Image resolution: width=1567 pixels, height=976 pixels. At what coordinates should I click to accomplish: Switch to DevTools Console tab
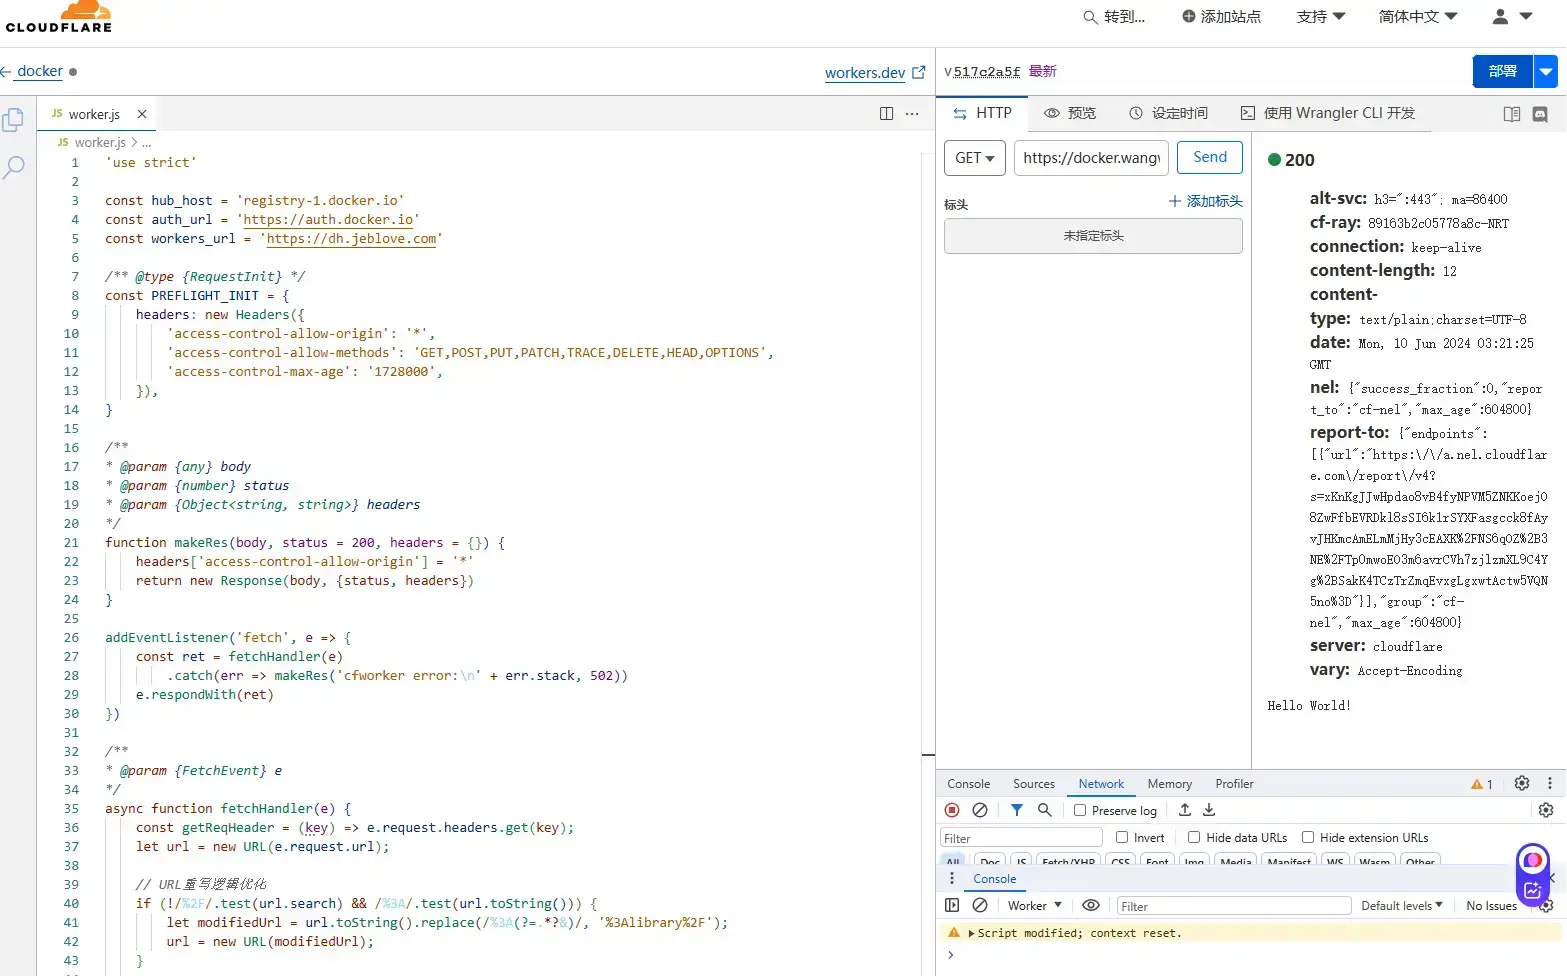tap(969, 784)
